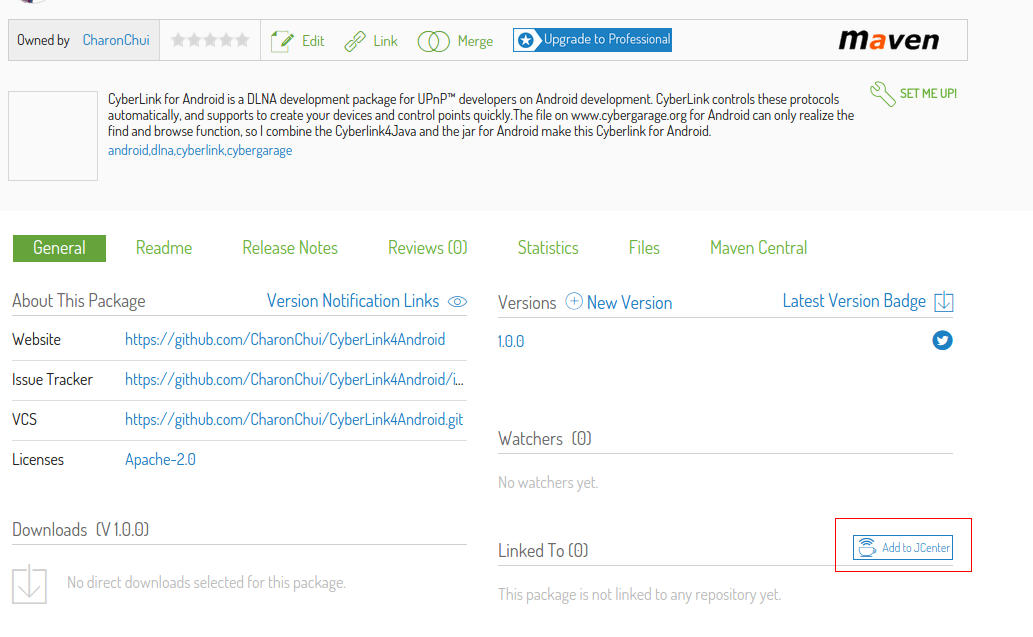Click the empty package avatar thumbnail

pyautogui.click(x=53, y=136)
